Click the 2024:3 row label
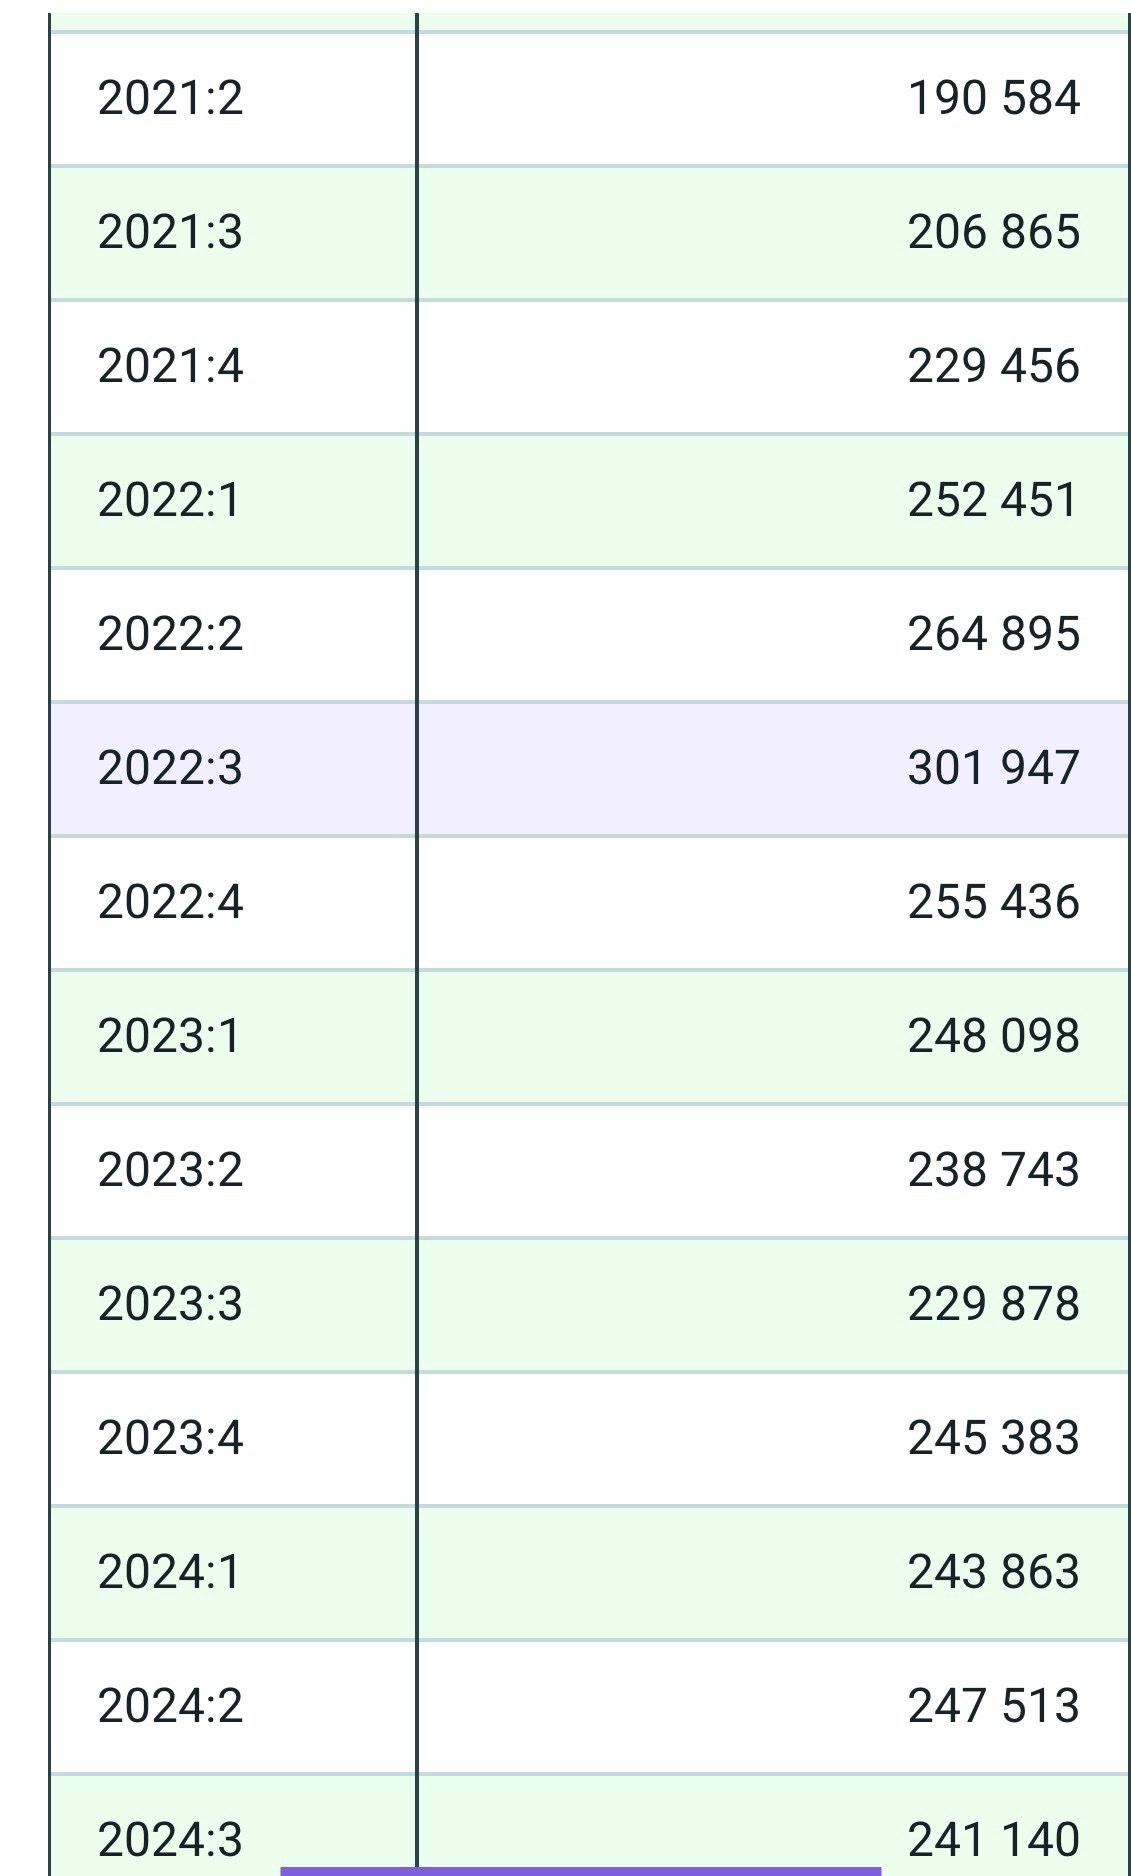Viewport: 1131px width, 1876px height. (171, 1838)
